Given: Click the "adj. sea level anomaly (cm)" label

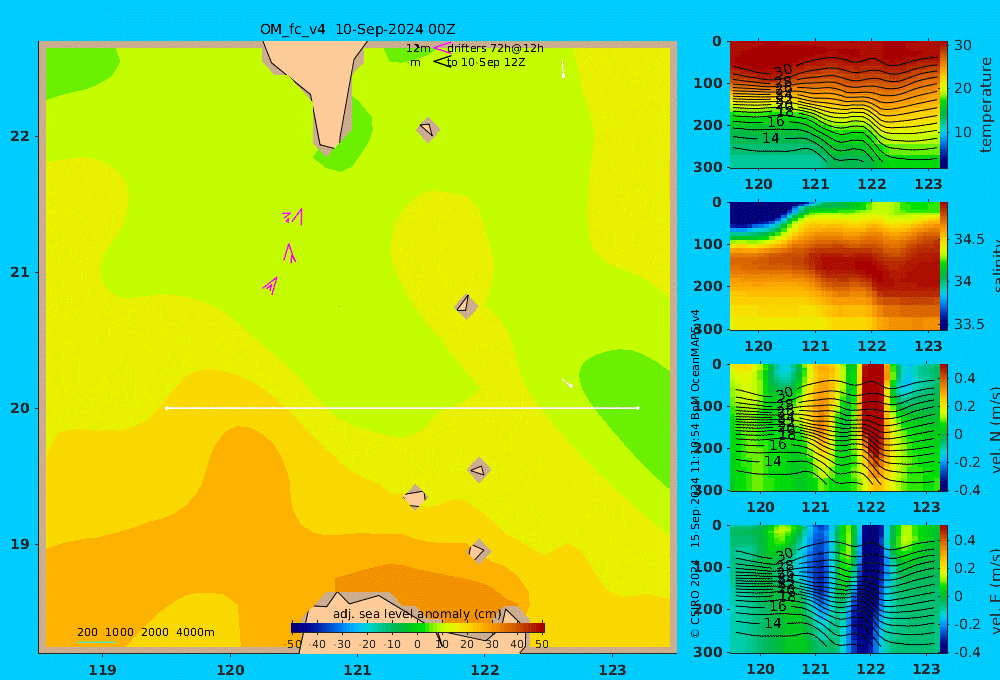Looking at the screenshot, I should [x=417, y=614].
